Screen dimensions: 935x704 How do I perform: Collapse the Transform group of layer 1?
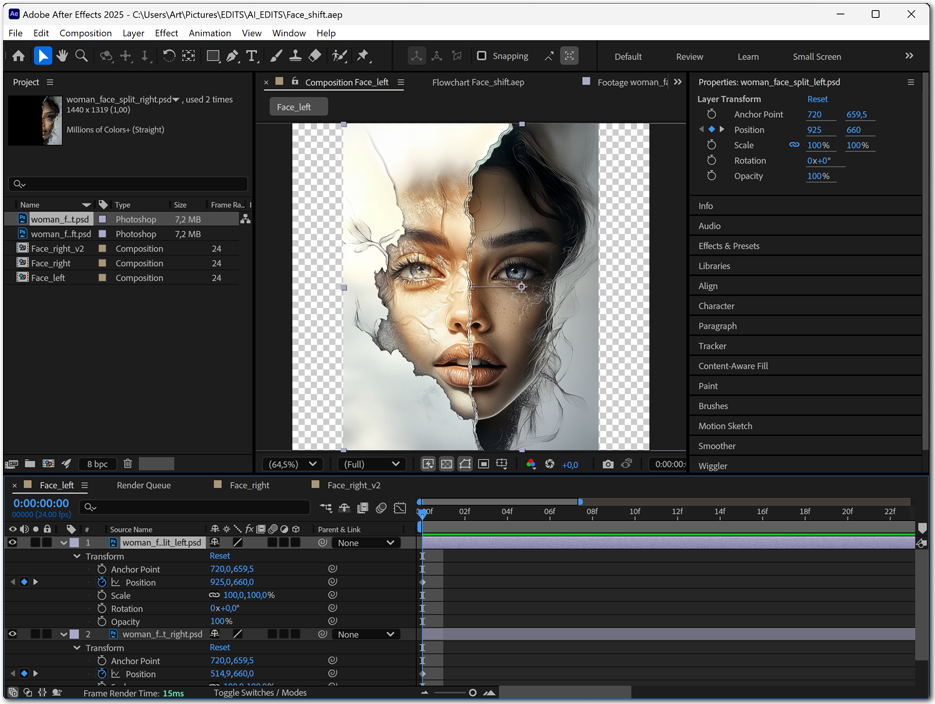point(78,556)
